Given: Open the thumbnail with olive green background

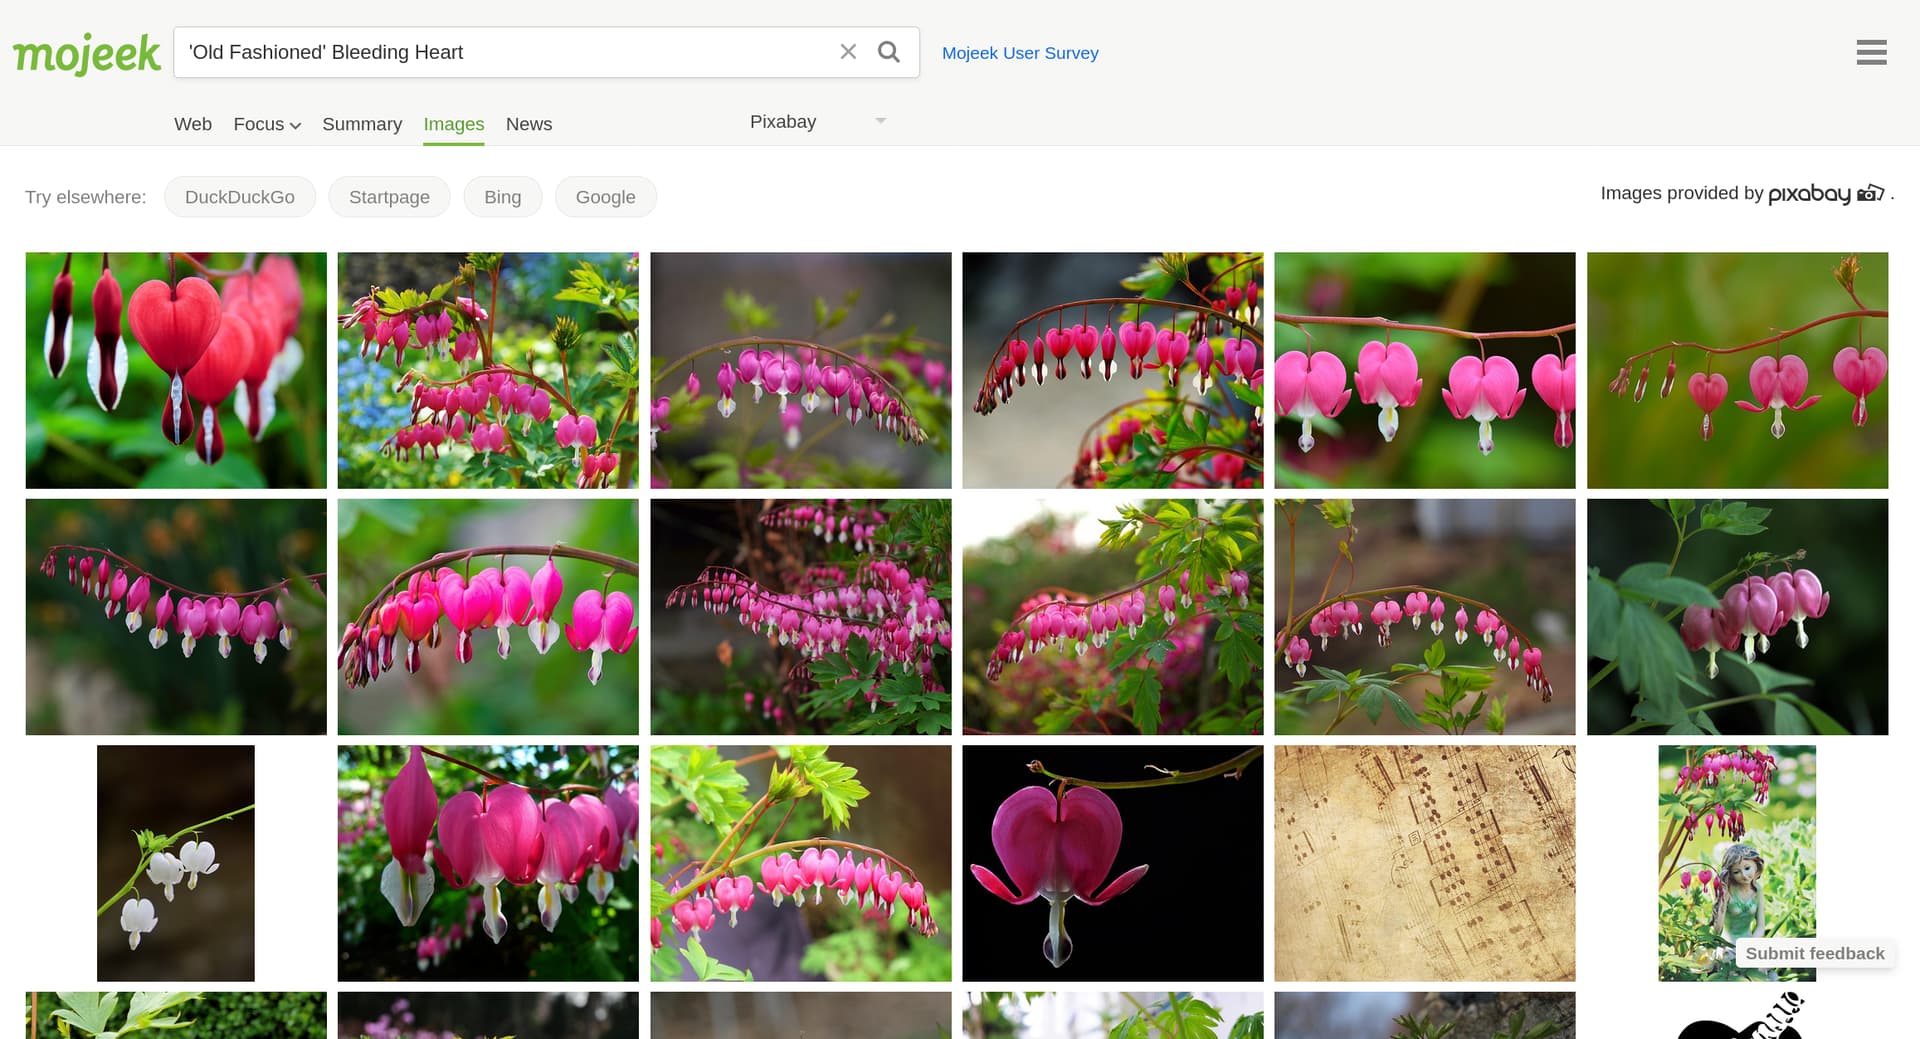Looking at the screenshot, I should 1738,370.
